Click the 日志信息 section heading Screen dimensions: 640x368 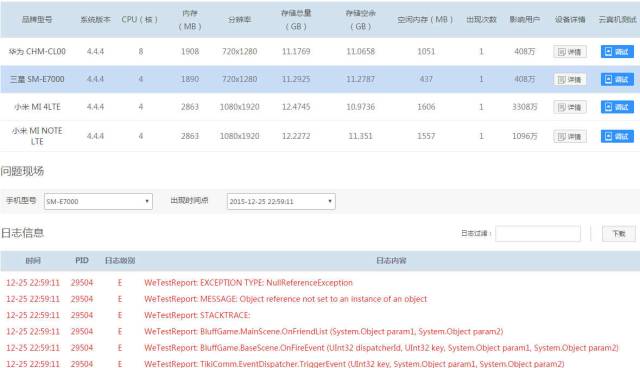22,233
